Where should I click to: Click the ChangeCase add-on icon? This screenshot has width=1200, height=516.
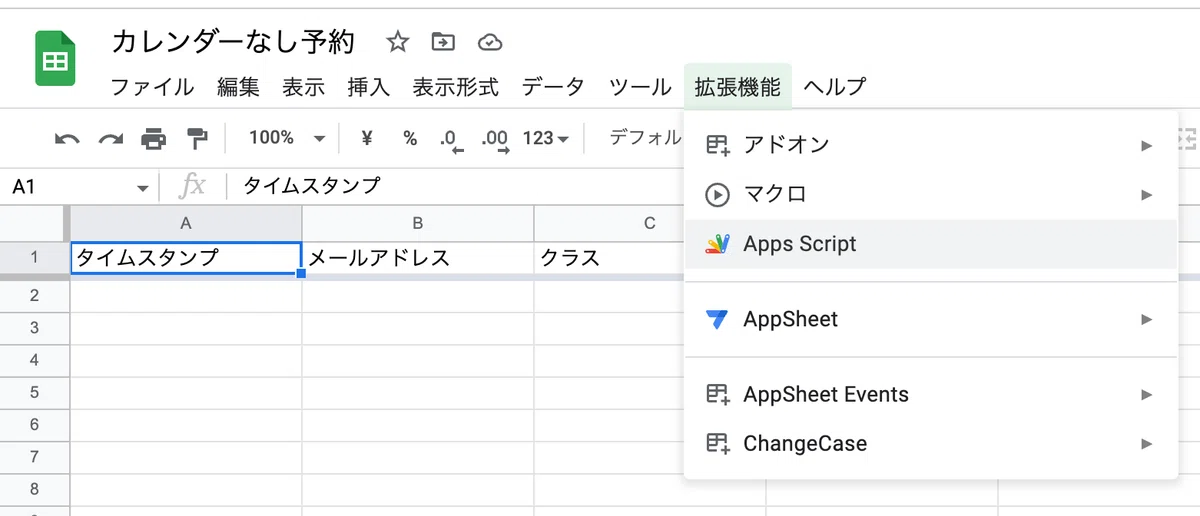pyautogui.click(x=718, y=443)
